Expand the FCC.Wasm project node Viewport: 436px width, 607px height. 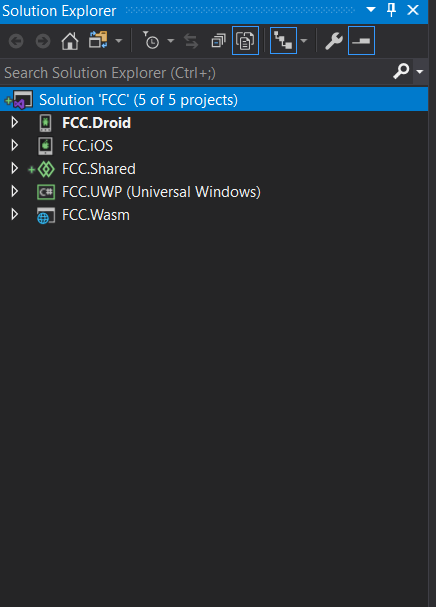(15, 214)
